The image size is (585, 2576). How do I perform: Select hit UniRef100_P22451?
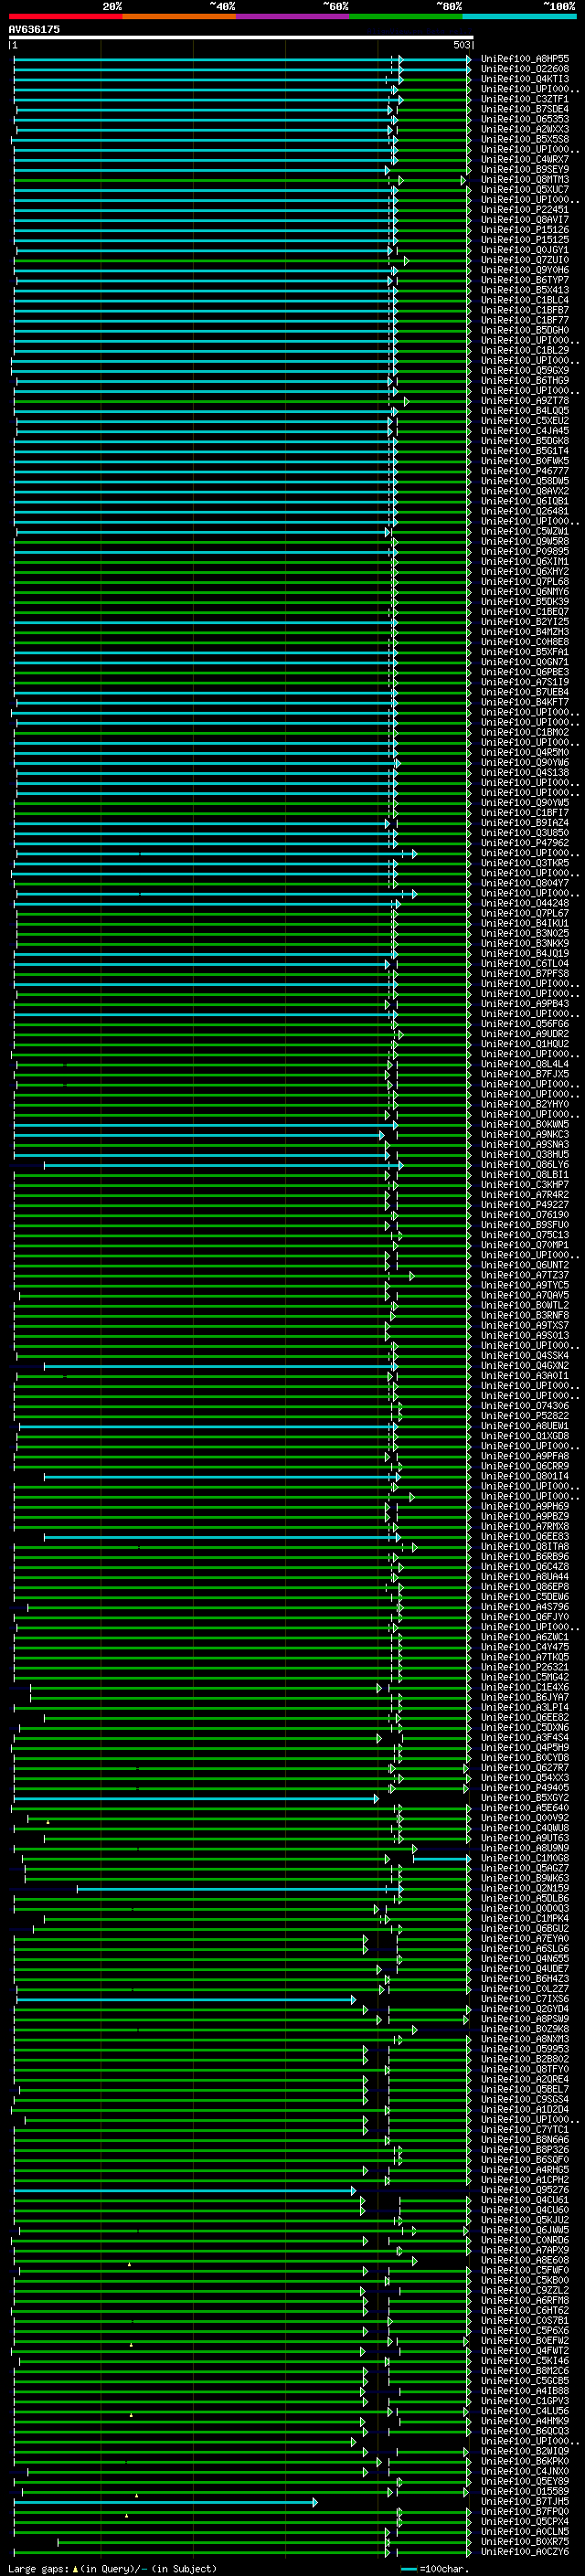(525, 209)
